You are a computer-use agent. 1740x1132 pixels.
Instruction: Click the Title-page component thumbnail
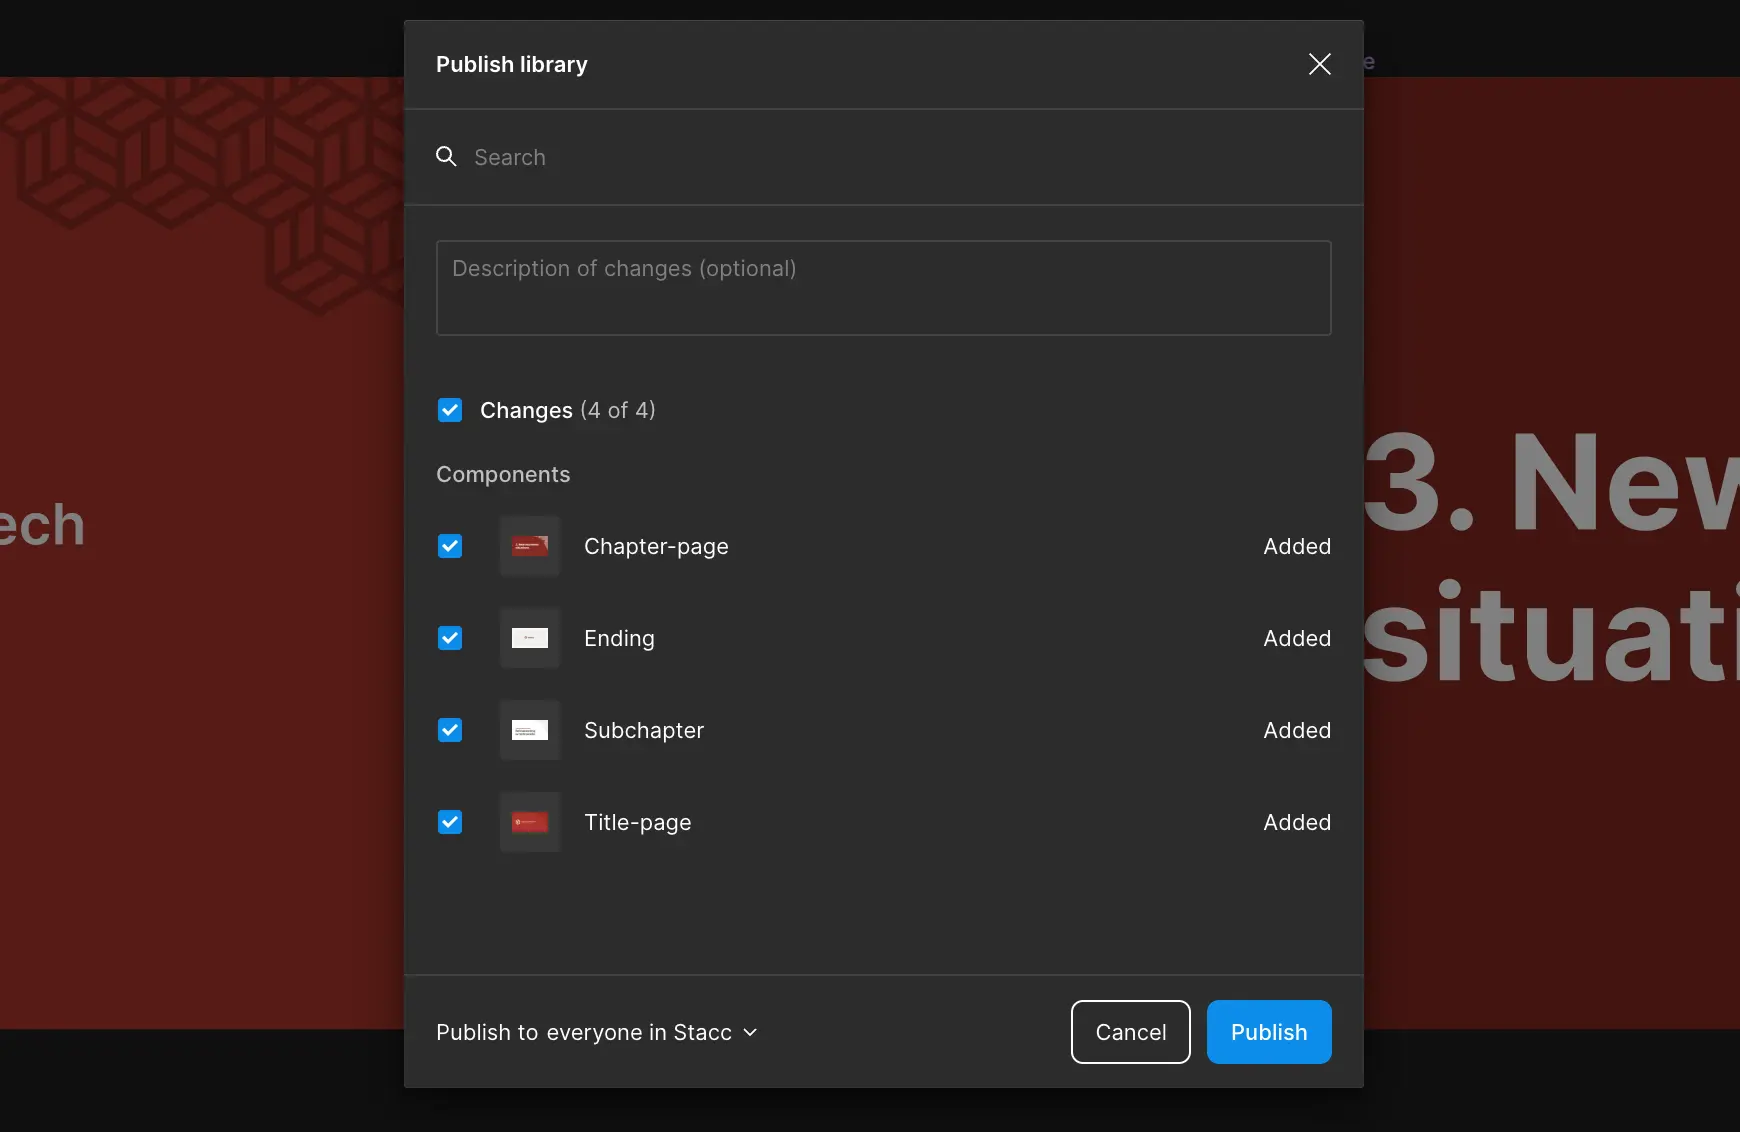click(530, 822)
